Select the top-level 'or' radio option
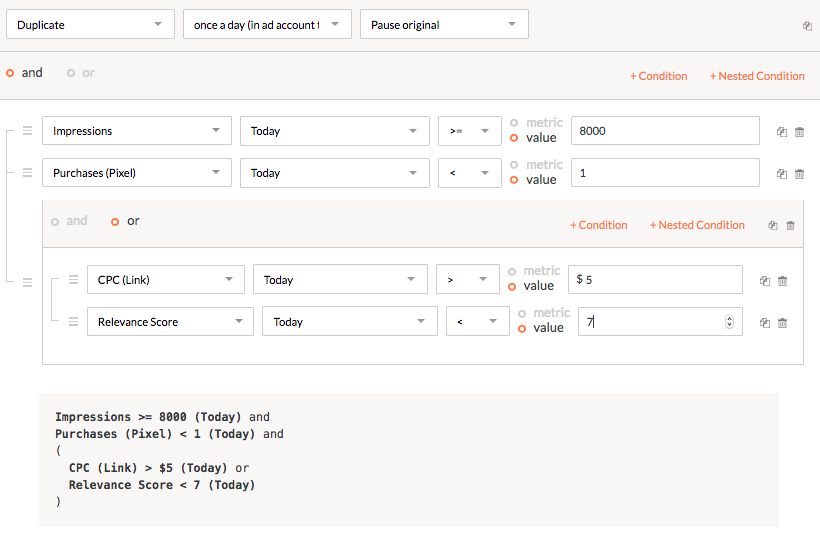This screenshot has height=539, width=820. coord(71,73)
